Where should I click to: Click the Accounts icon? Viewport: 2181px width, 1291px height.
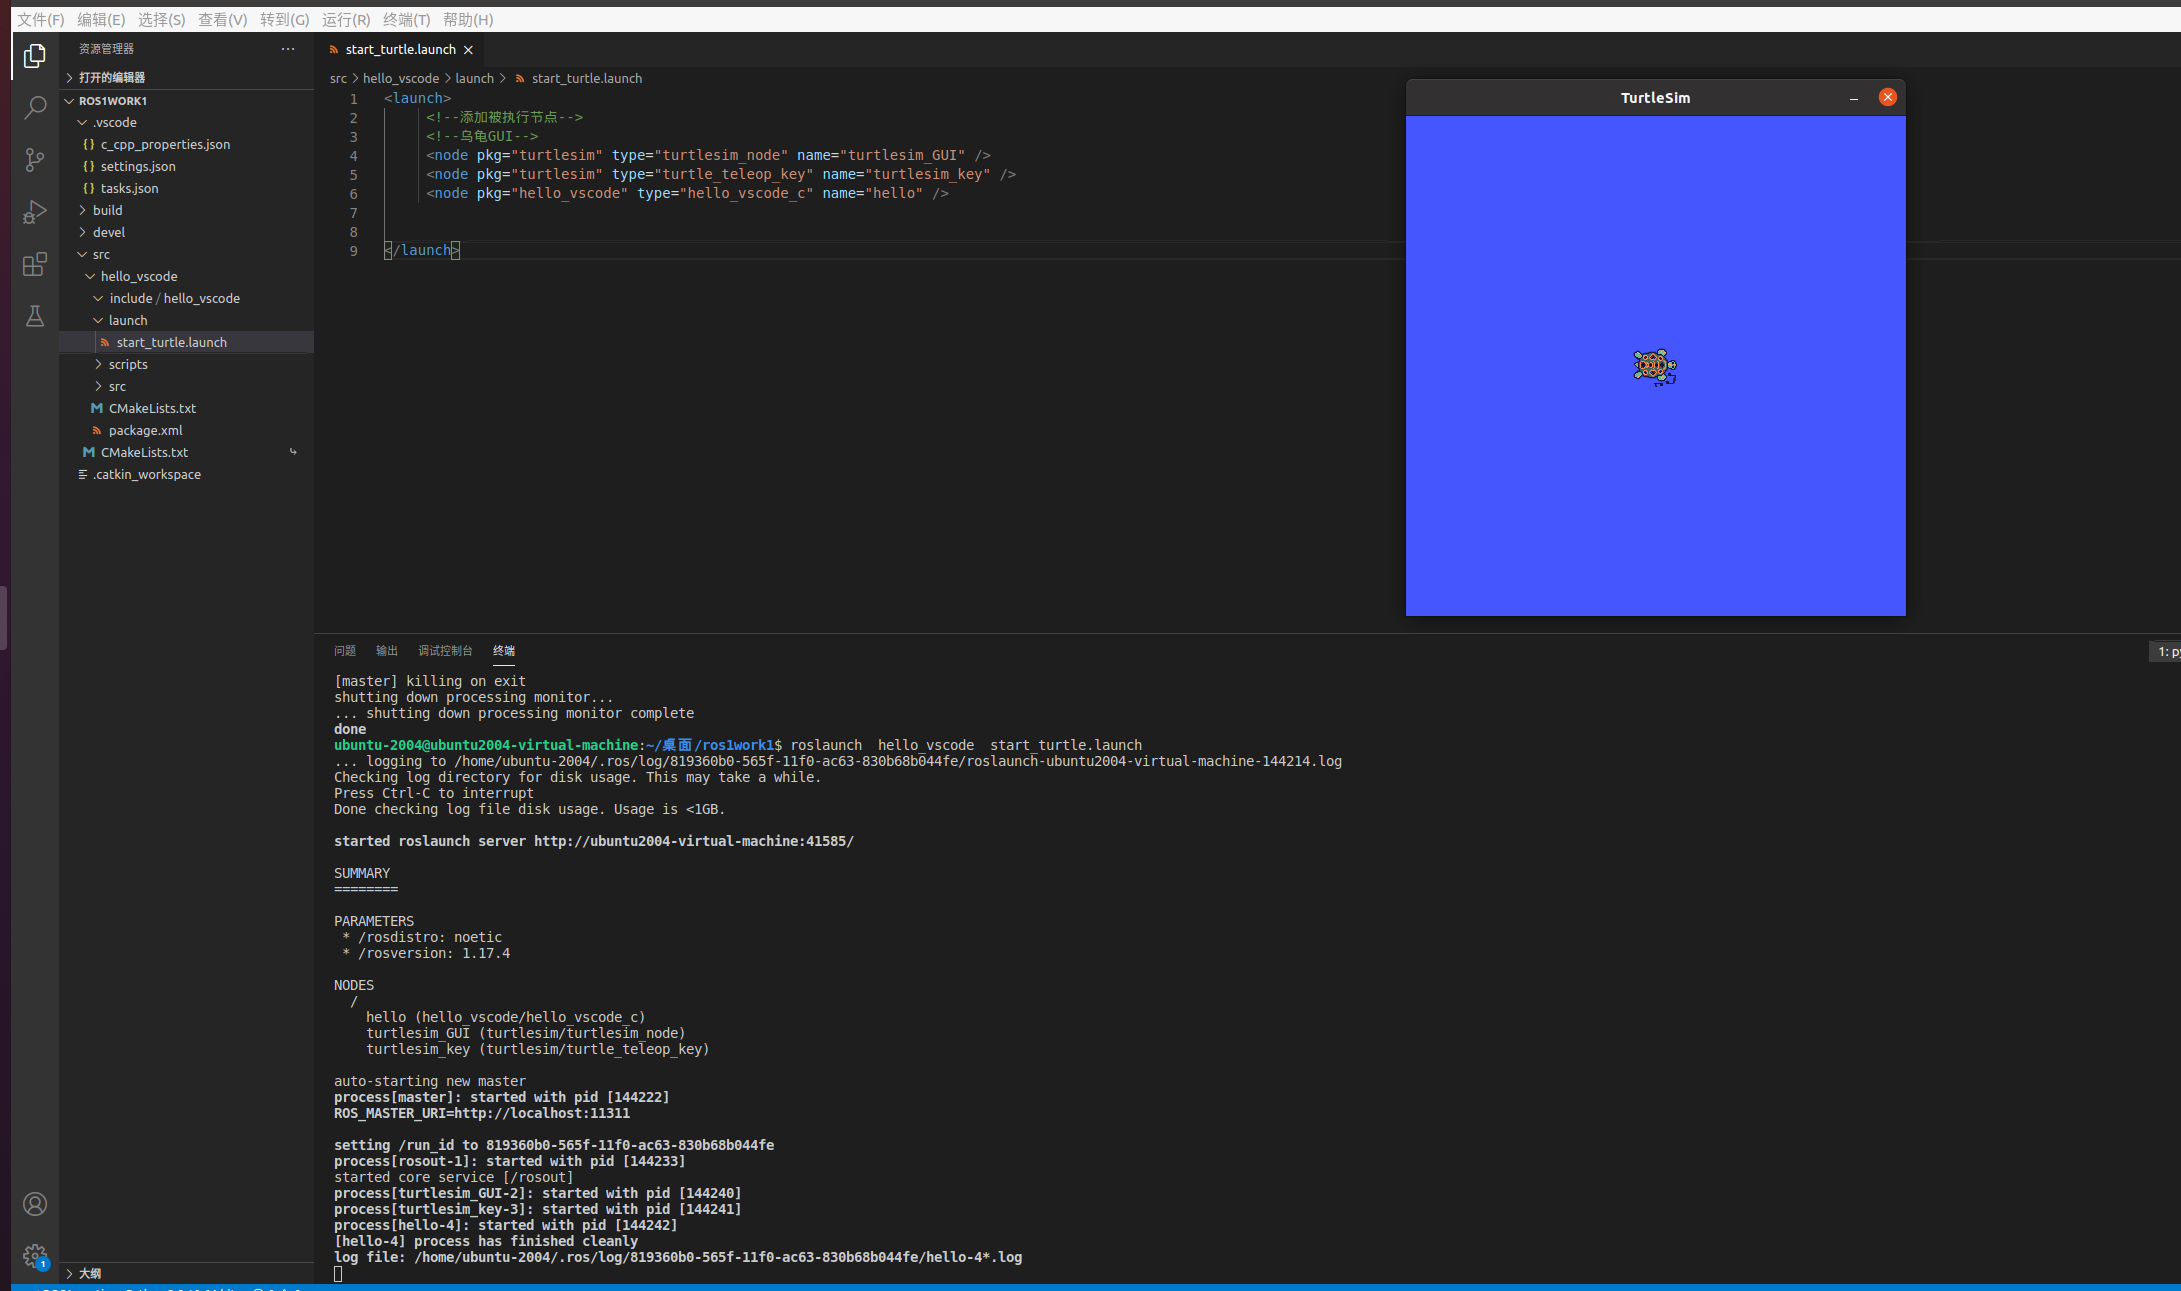point(35,1204)
